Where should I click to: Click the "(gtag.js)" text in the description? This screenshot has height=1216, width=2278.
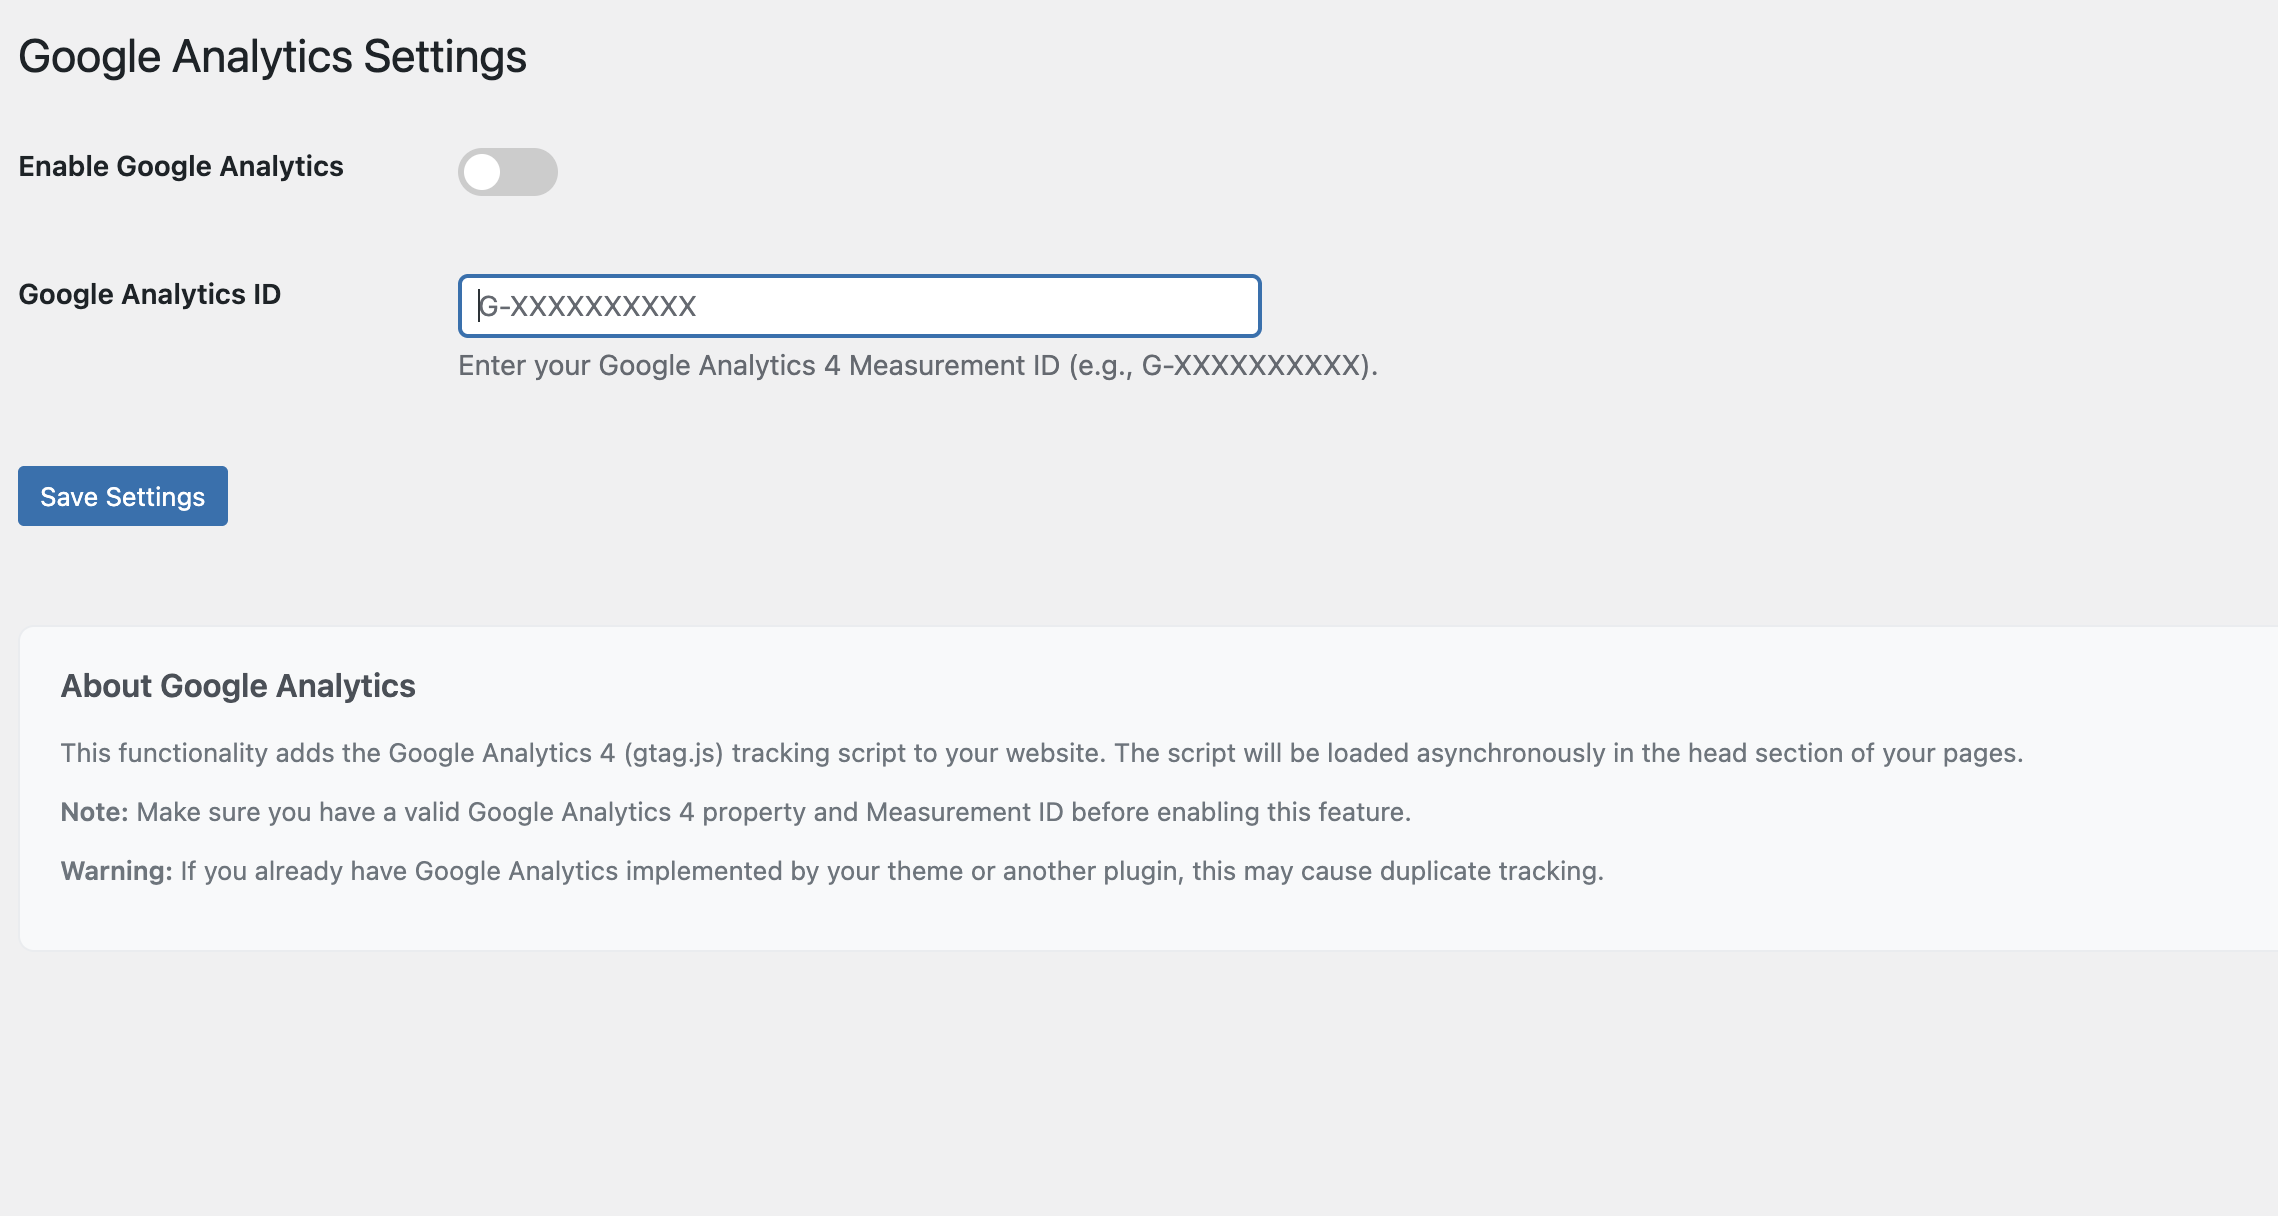[673, 753]
